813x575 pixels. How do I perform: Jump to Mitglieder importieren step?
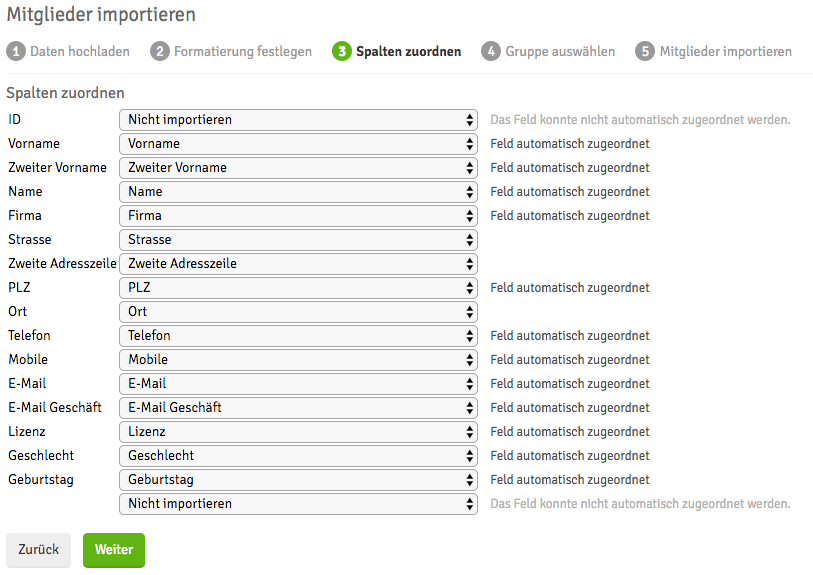pyautogui.click(x=725, y=51)
